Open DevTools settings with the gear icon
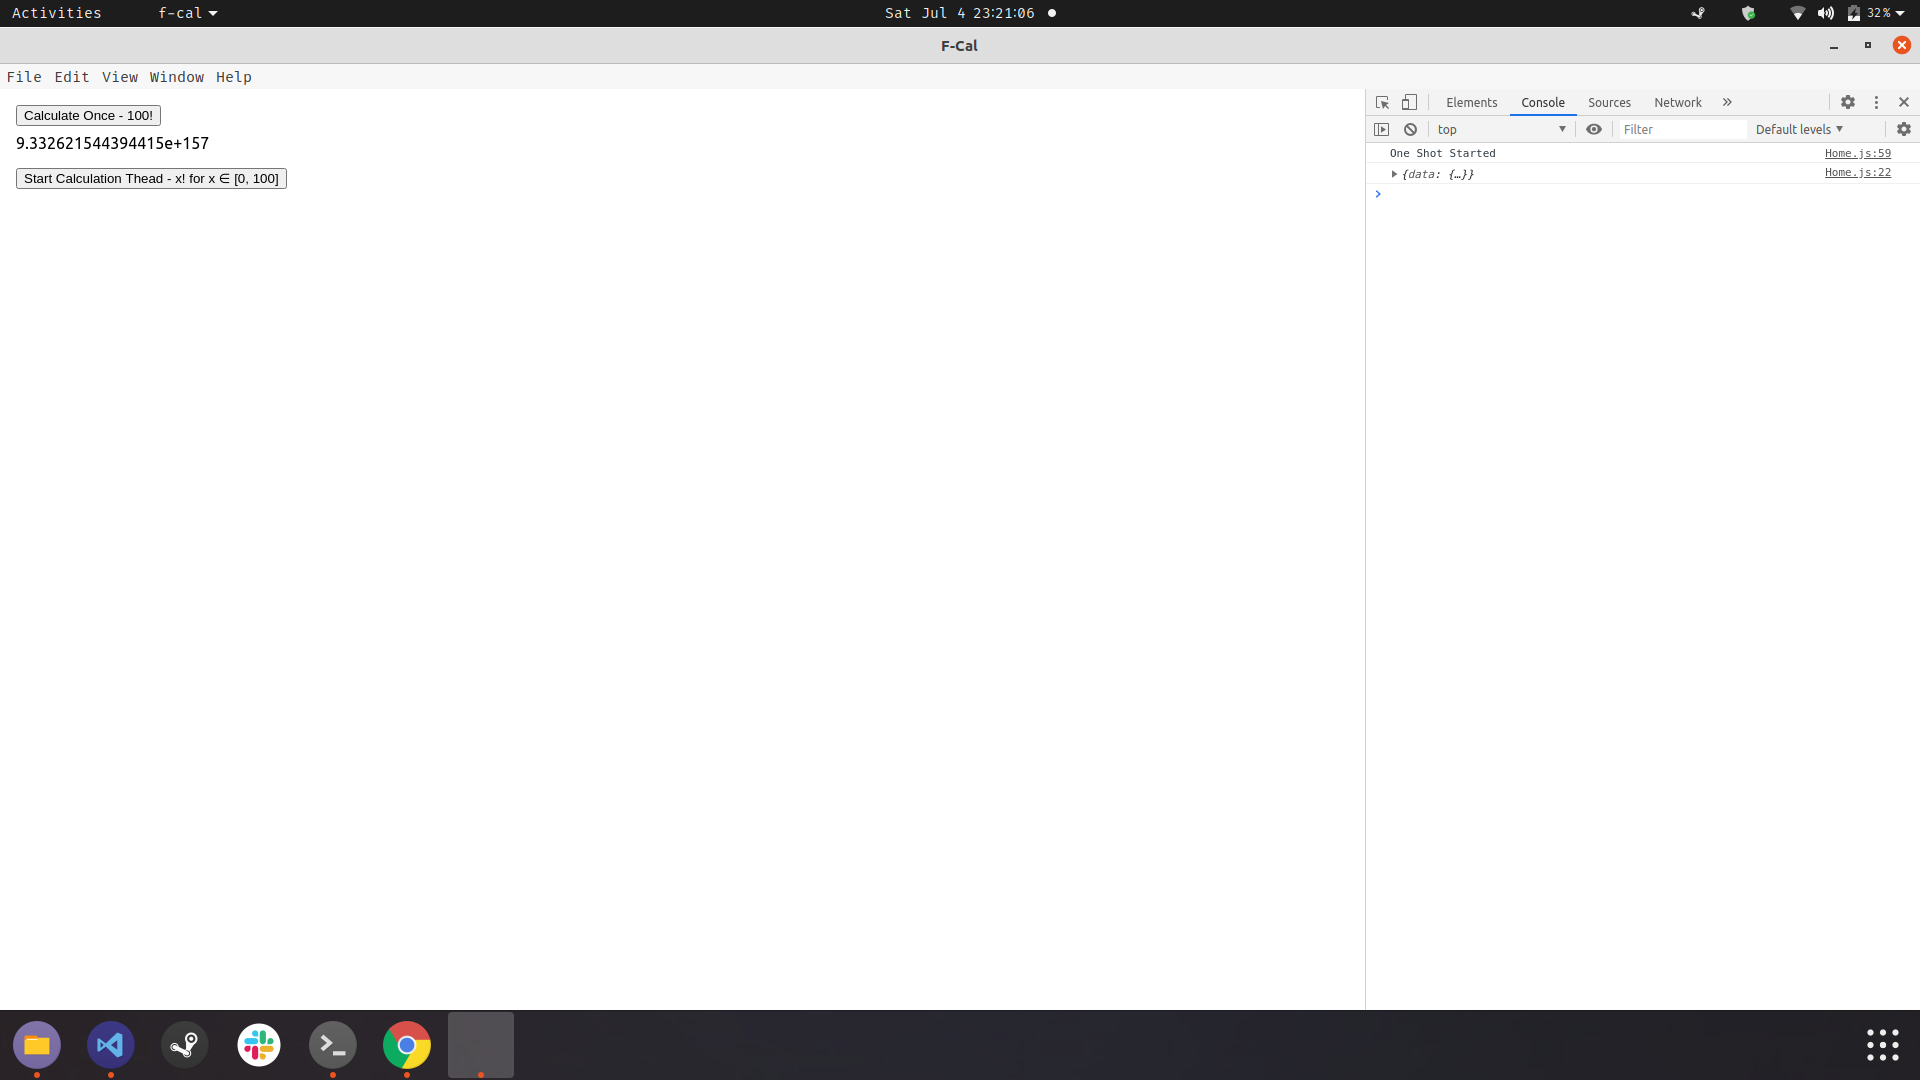 (x=1848, y=102)
